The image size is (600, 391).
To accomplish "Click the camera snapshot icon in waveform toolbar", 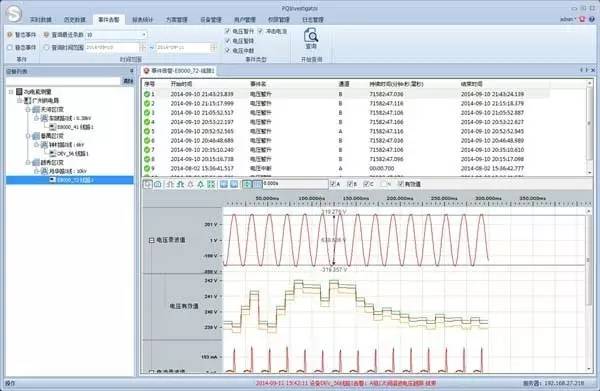I will click(158, 184).
